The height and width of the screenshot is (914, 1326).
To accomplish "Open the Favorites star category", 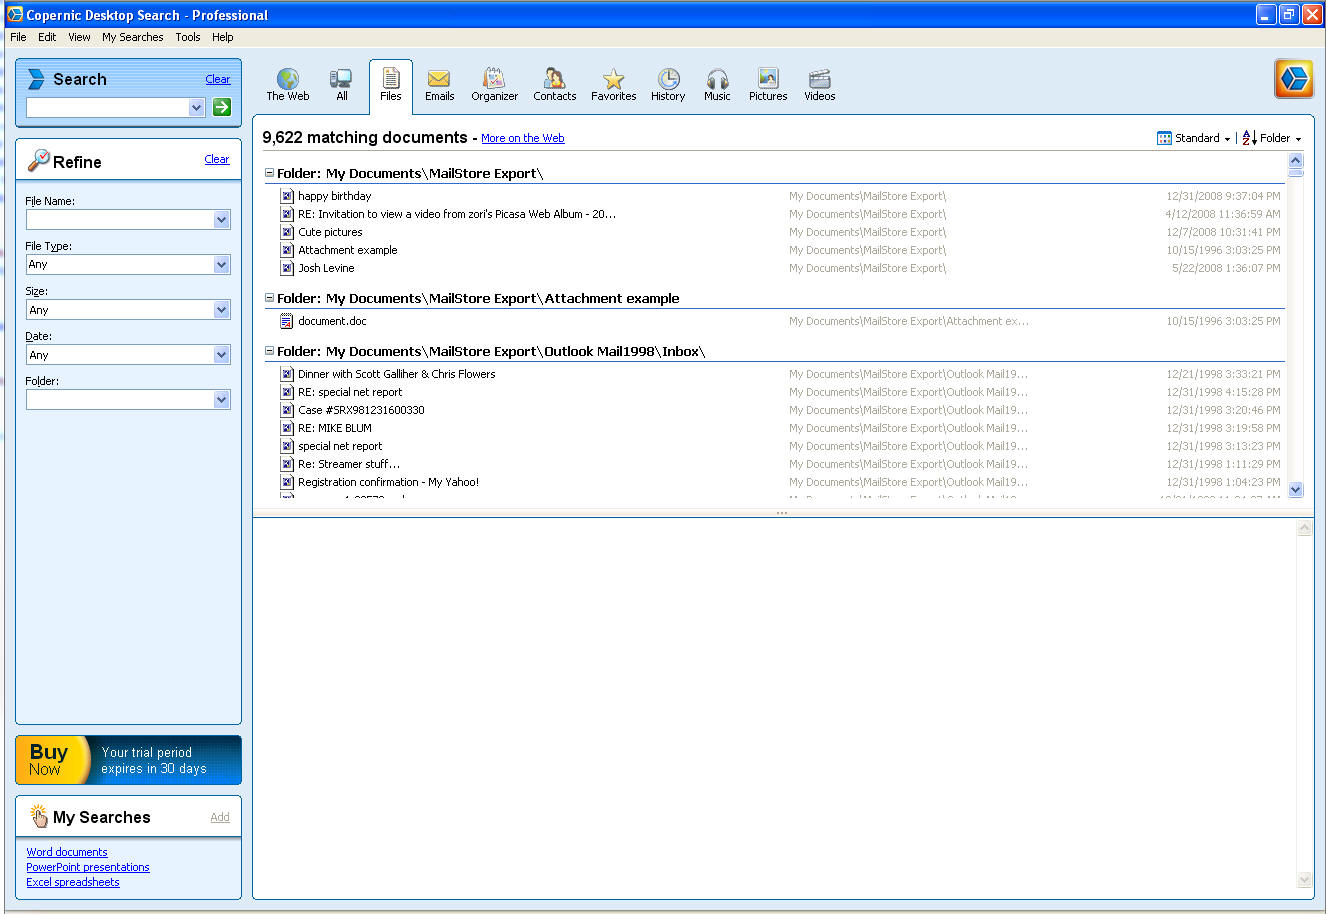I will click(x=613, y=84).
